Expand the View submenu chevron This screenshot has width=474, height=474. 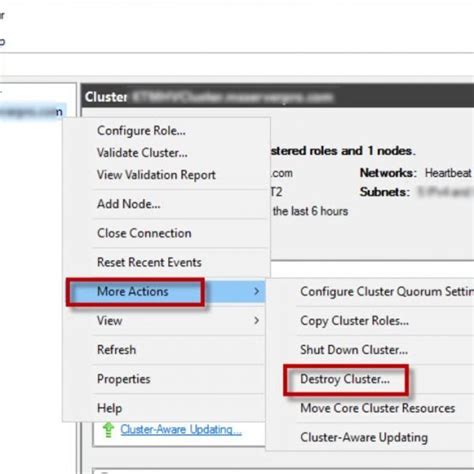point(256,320)
